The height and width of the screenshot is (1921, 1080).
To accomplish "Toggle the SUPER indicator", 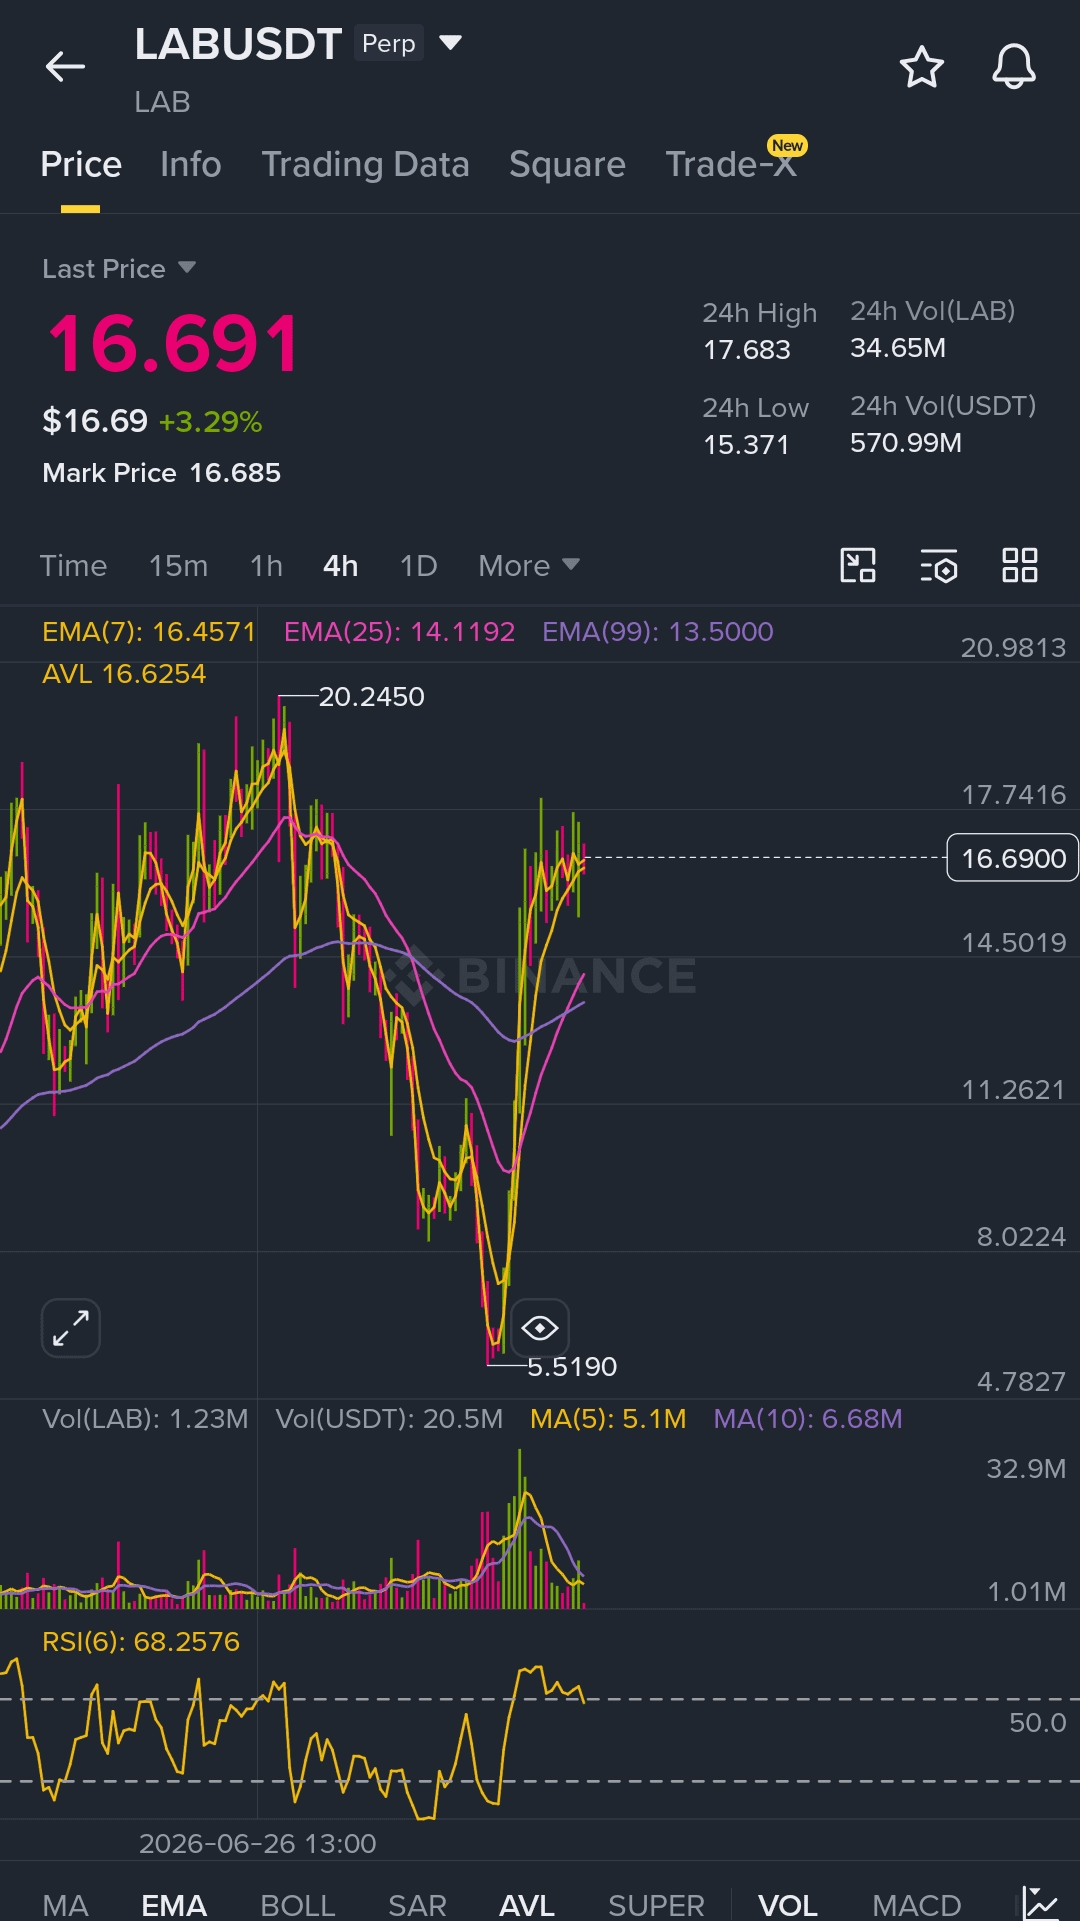I will coord(656,1905).
